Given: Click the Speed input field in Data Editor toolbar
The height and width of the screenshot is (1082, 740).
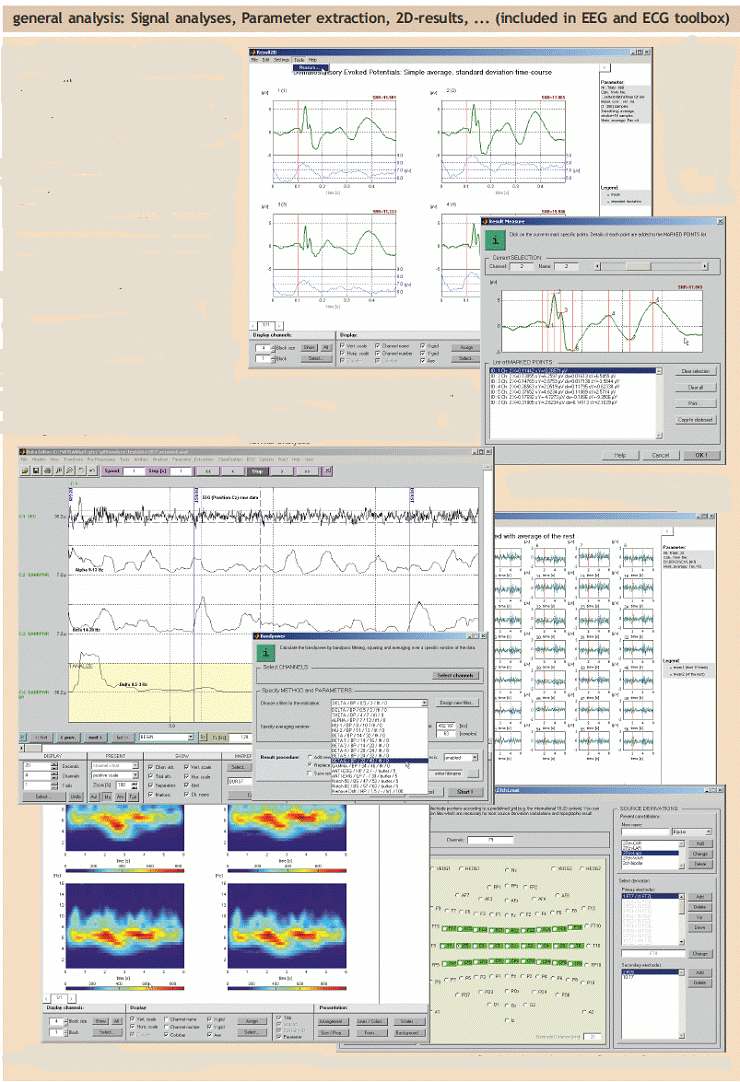Looking at the screenshot, I should pos(134,471).
